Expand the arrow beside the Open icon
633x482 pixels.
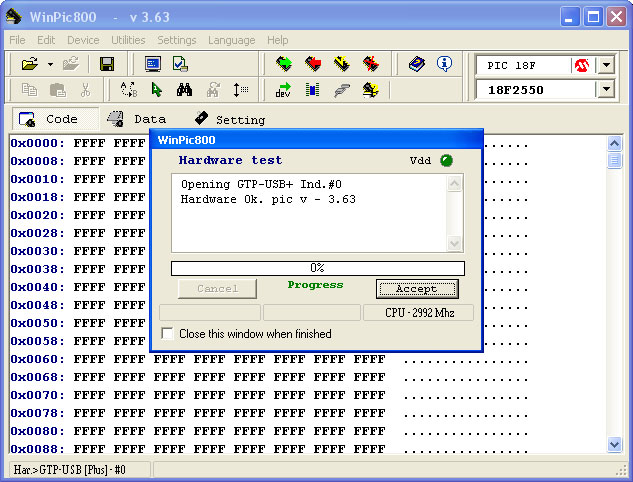(50, 64)
